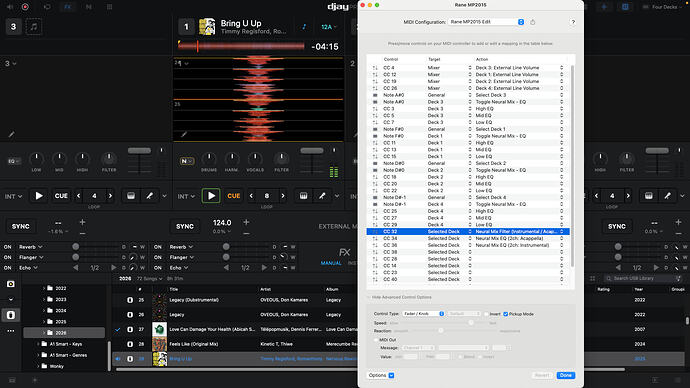This screenshot has width=690, height=388.
Task: Click the pencil edit icon on deck 1 waveform
Action: pos(184,135)
